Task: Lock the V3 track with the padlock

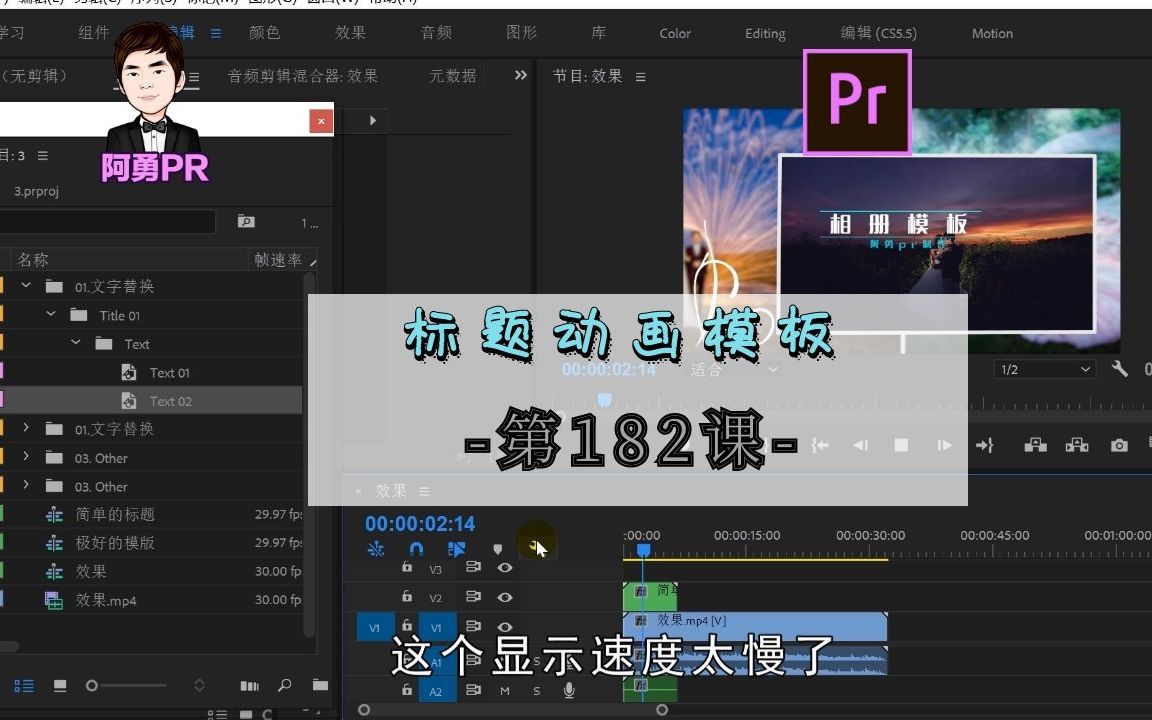Action: pyautogui.click(x=406, y=567)
